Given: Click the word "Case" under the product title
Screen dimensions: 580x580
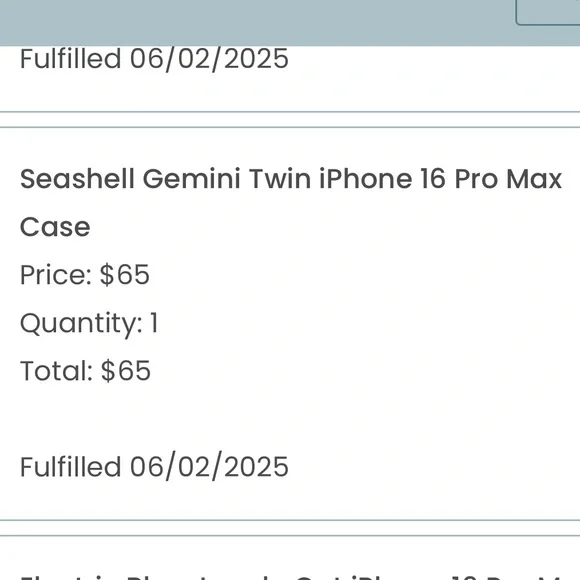Looking at the screenshot, I should click(x=55, y=227).
